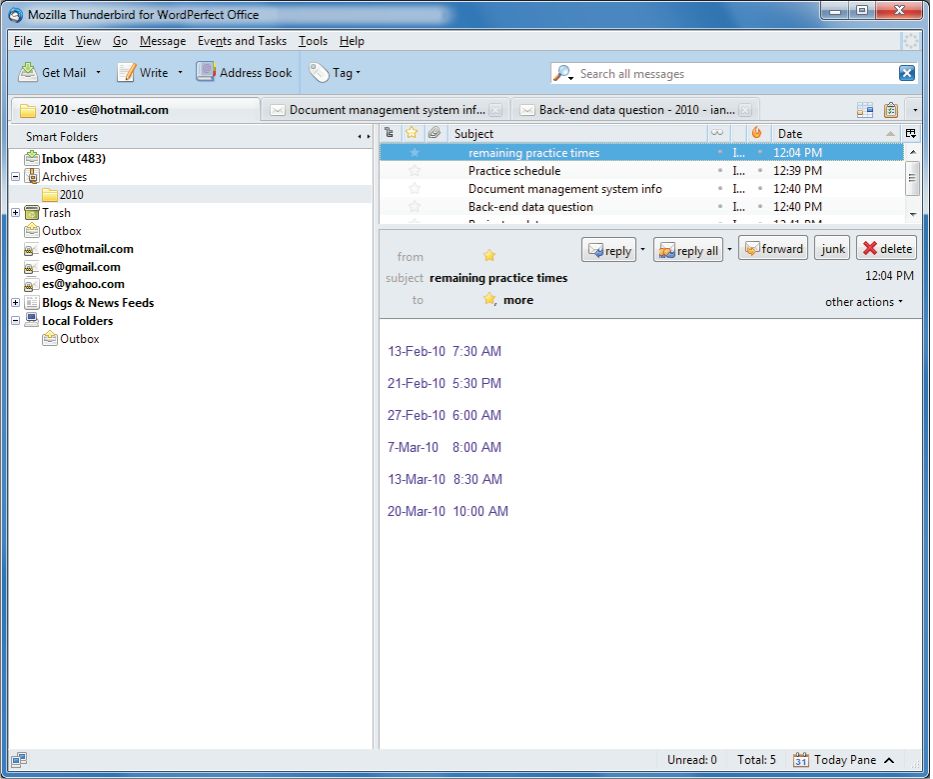
Task: Star the remaining practice times message
Action: click(414, 153)
